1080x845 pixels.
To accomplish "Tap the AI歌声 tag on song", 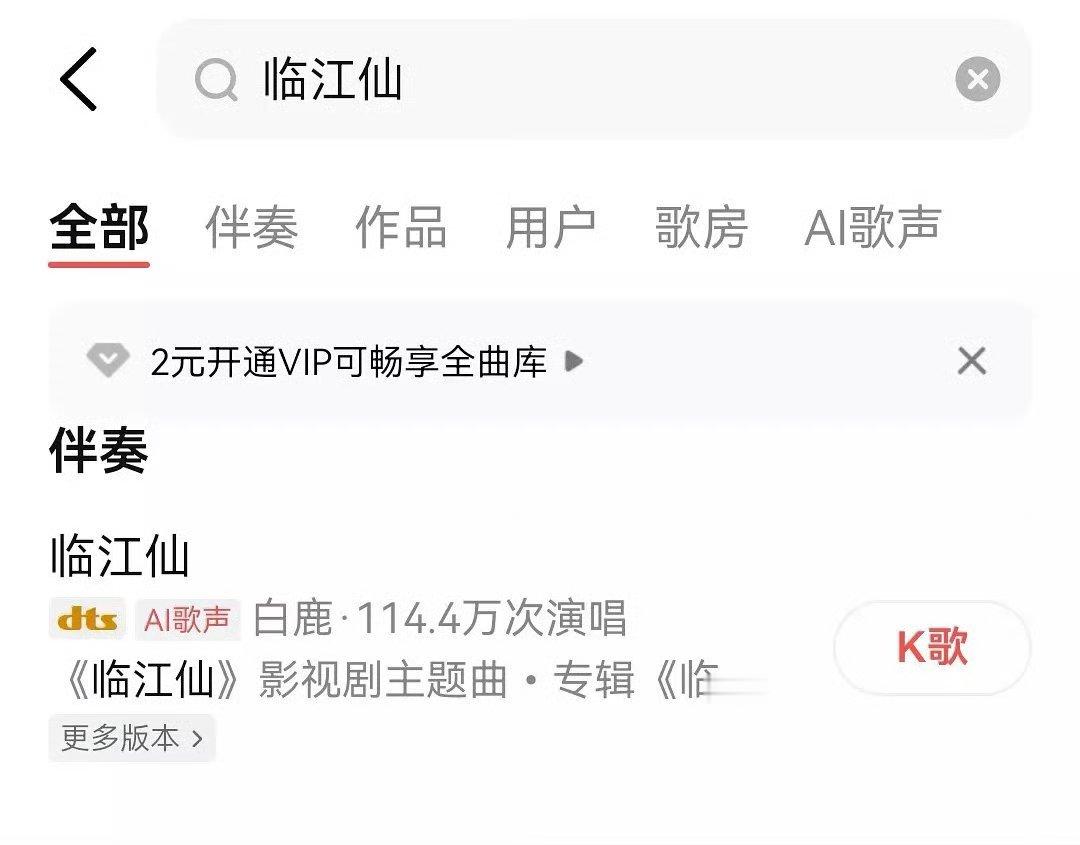I will click(187, 619).
